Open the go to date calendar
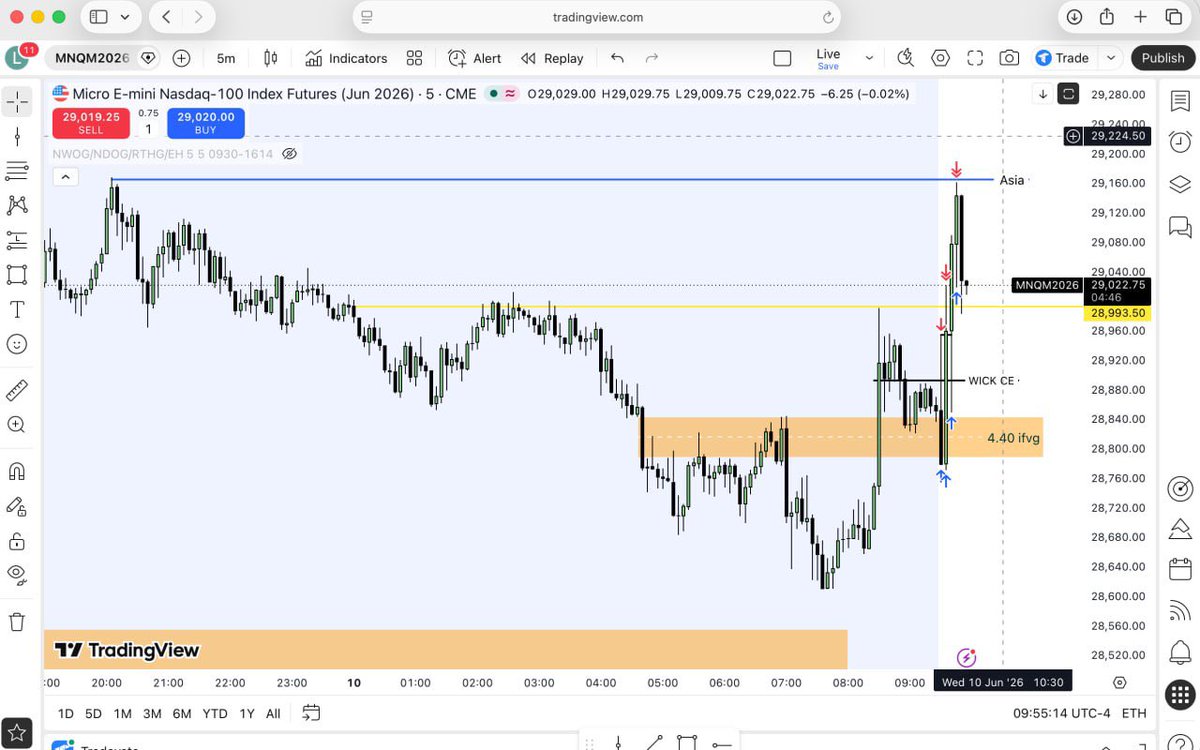 [311, 713]
